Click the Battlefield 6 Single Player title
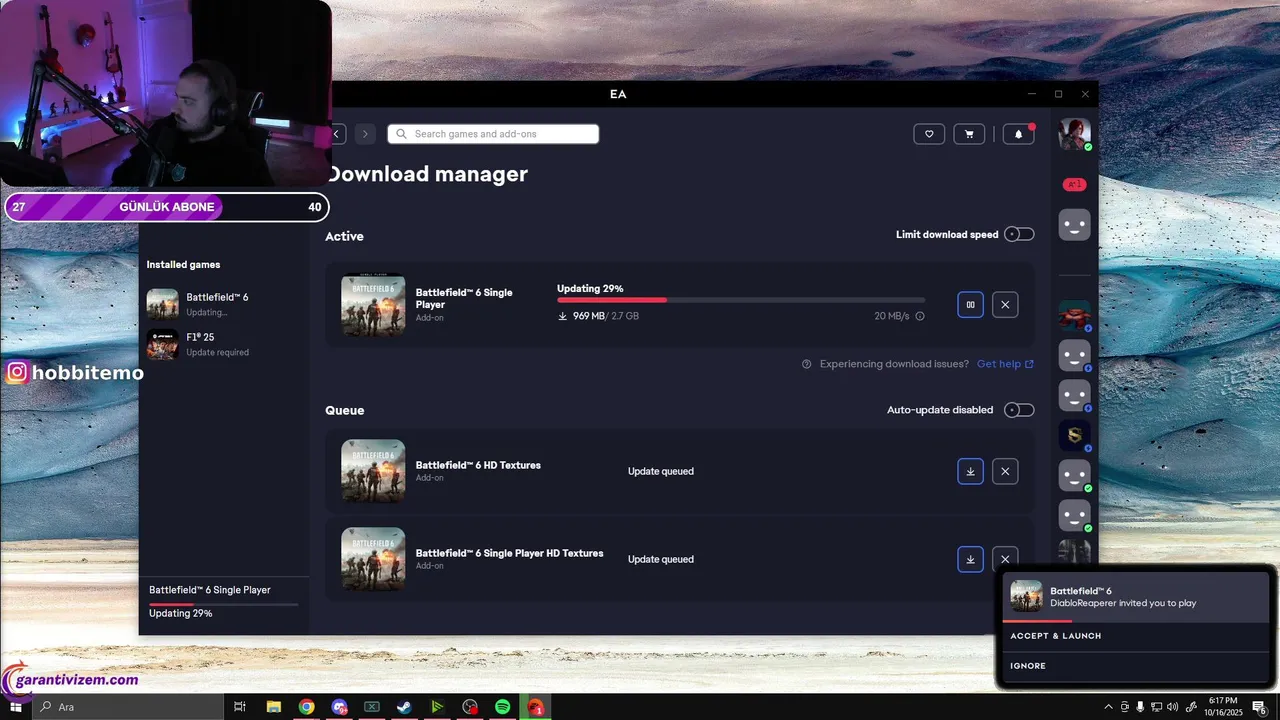 [x=464, y=298]
